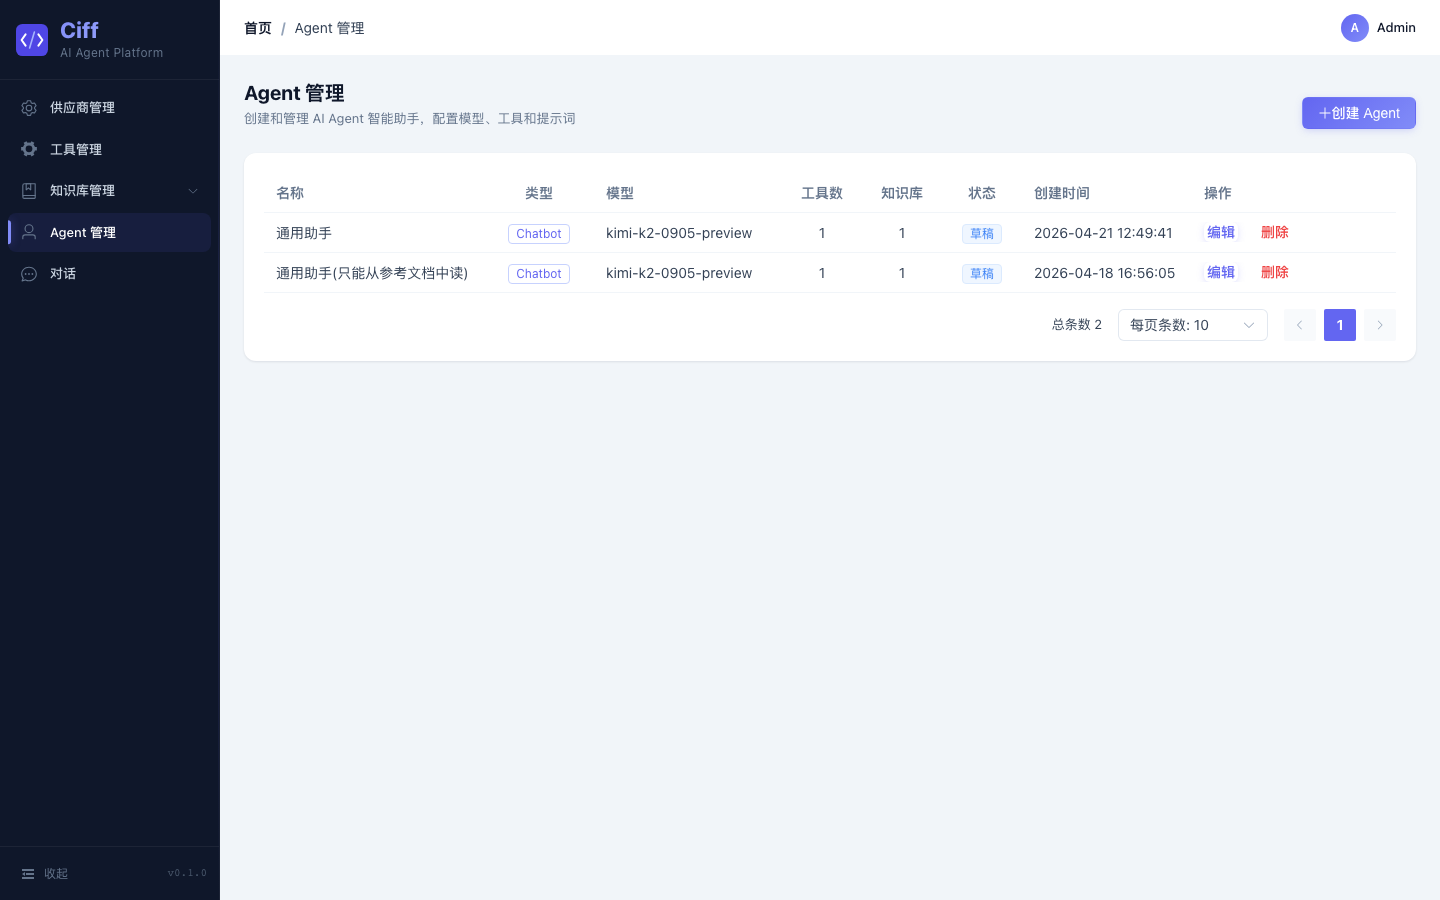Click the 供应商管理 gear icon in sidebar
This screenshot has width=1440, height=900.
click(29, 108)
